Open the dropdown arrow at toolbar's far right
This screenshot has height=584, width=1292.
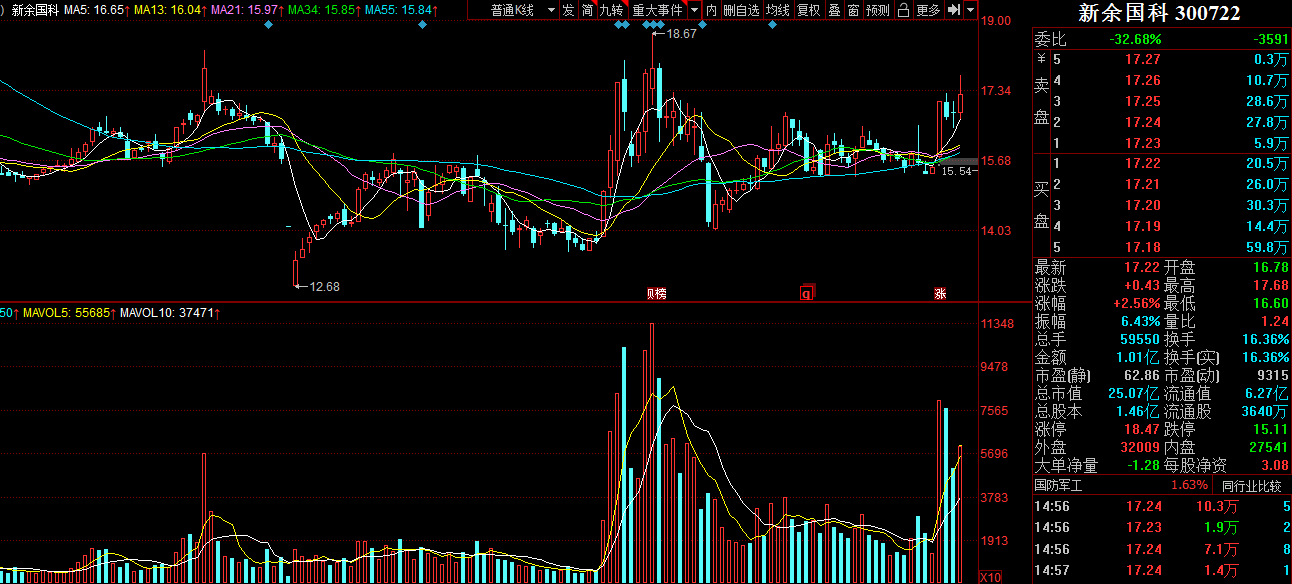click(970, 10)
